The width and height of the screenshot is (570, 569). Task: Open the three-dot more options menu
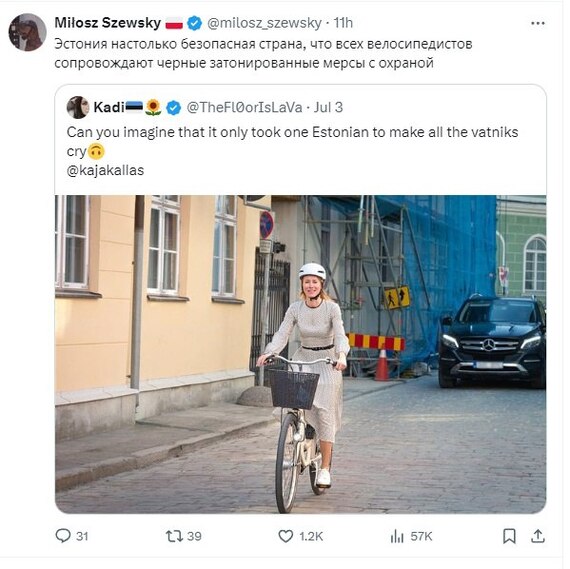pyautogui.click(x=538, y=23)
